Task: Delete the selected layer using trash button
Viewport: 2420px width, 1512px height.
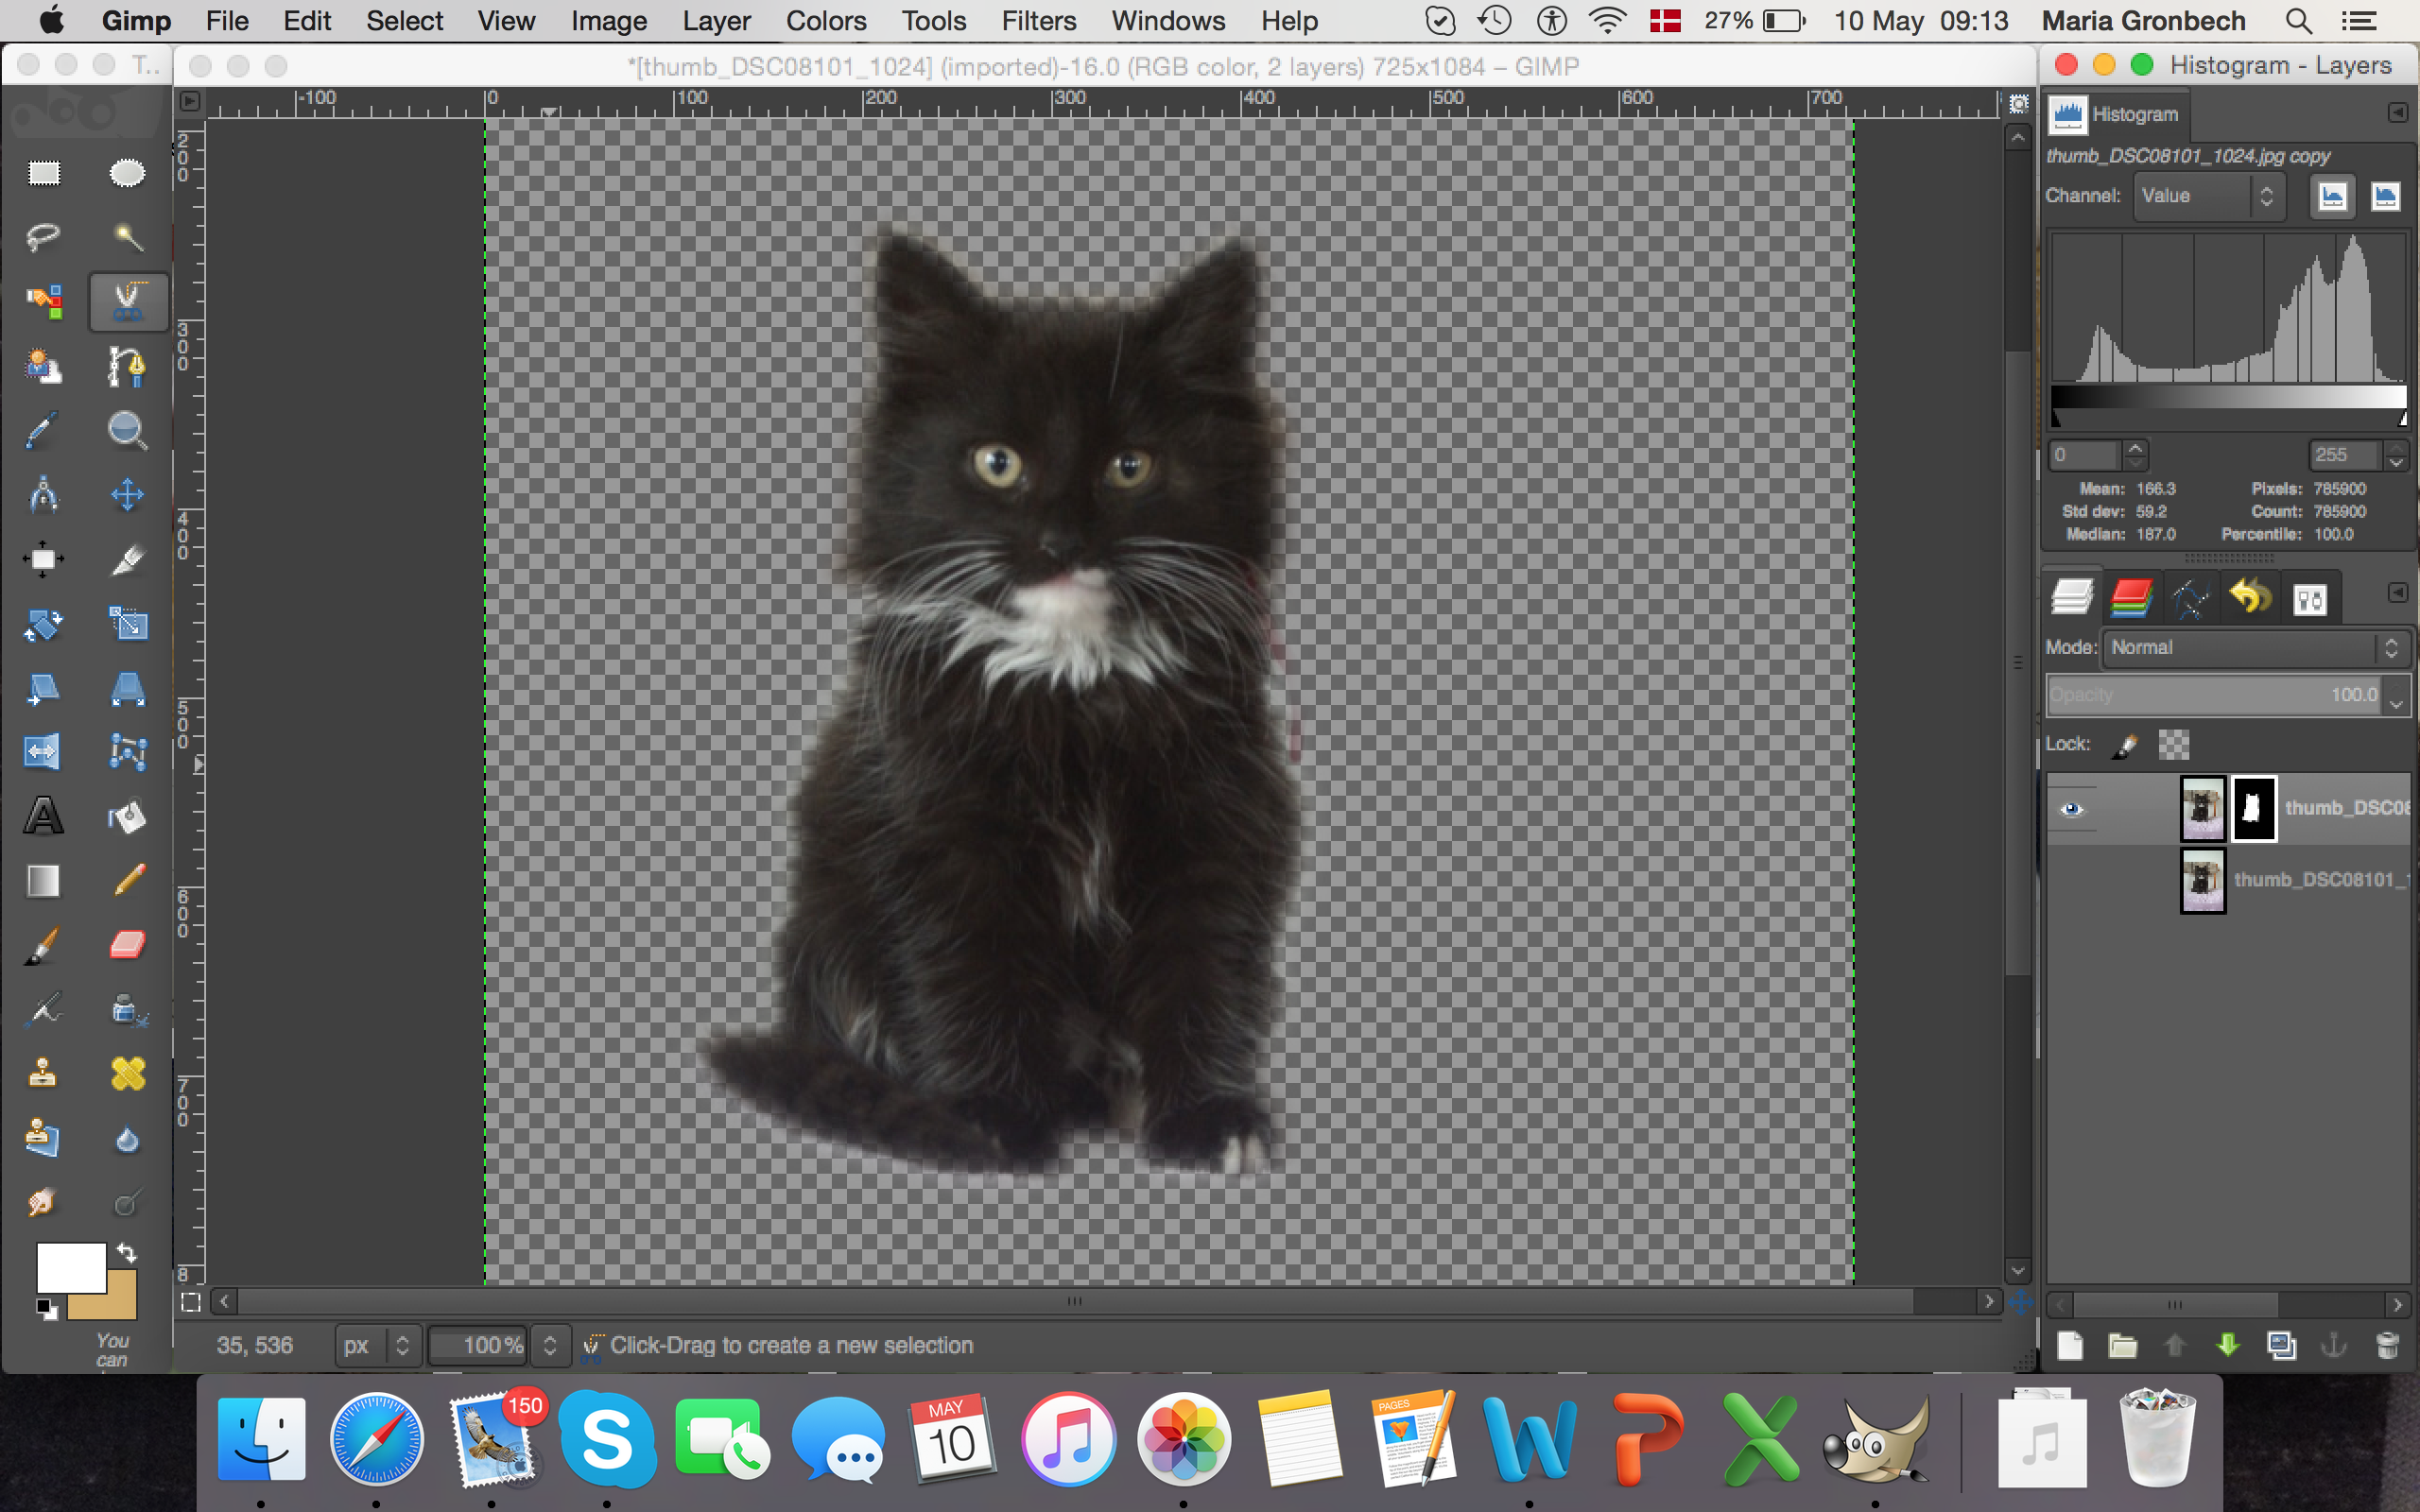Action: point(2387,1345)
